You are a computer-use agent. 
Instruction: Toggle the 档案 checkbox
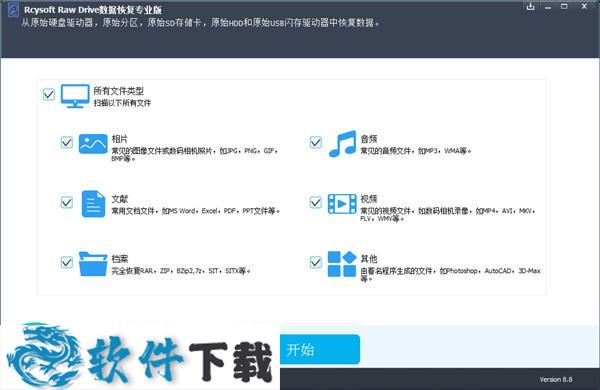click(67, 262)
